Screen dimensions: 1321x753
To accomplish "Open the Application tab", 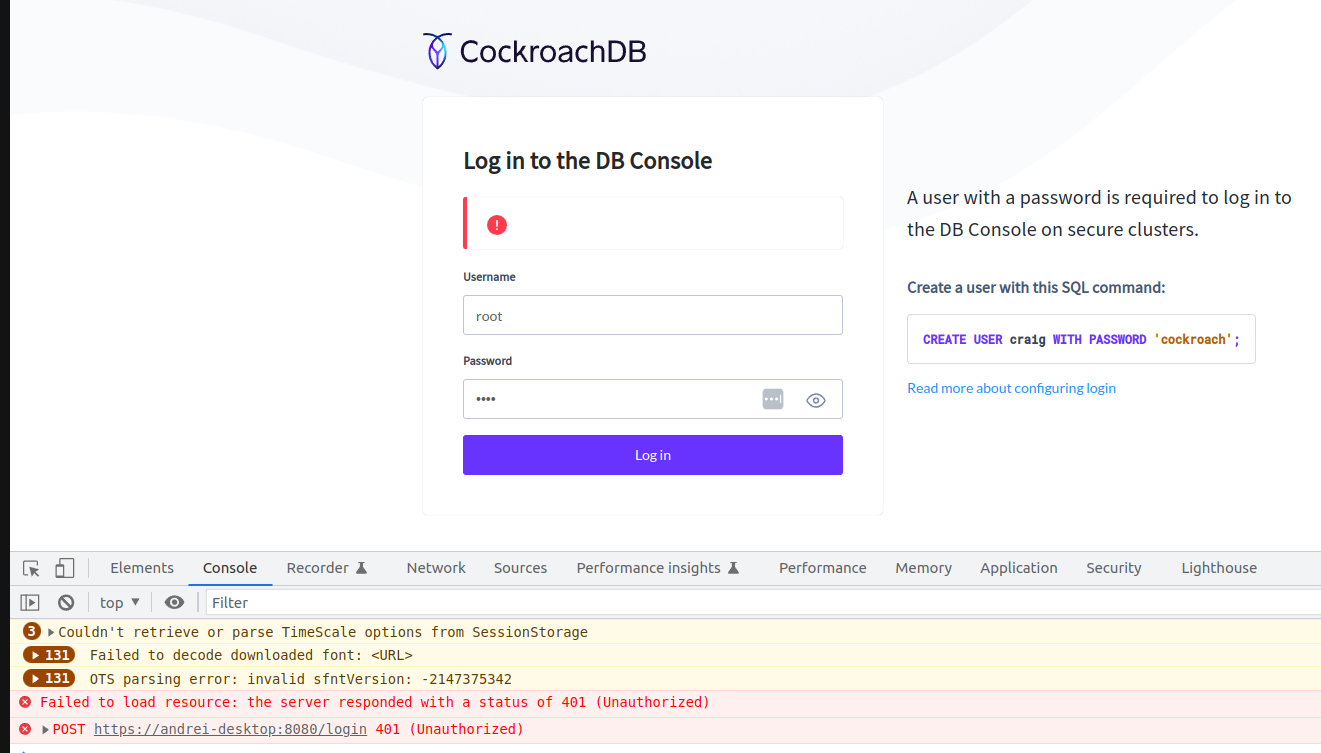I will tap(1018, 568).
